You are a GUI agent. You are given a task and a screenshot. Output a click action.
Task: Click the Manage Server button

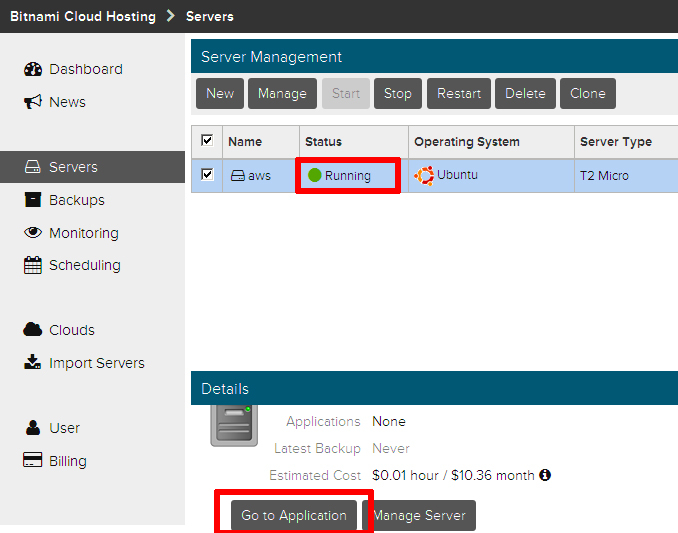click(419, 515)
